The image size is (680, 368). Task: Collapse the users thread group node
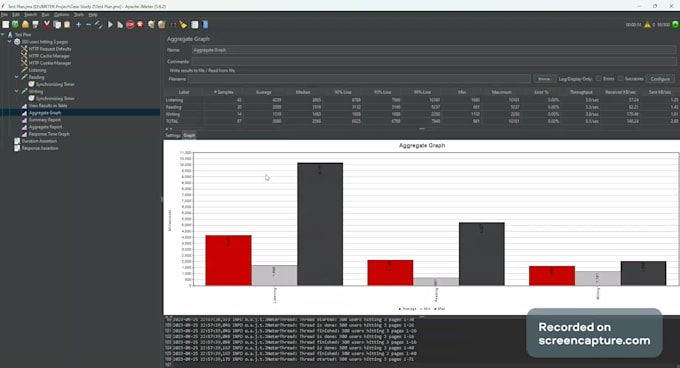10,42
